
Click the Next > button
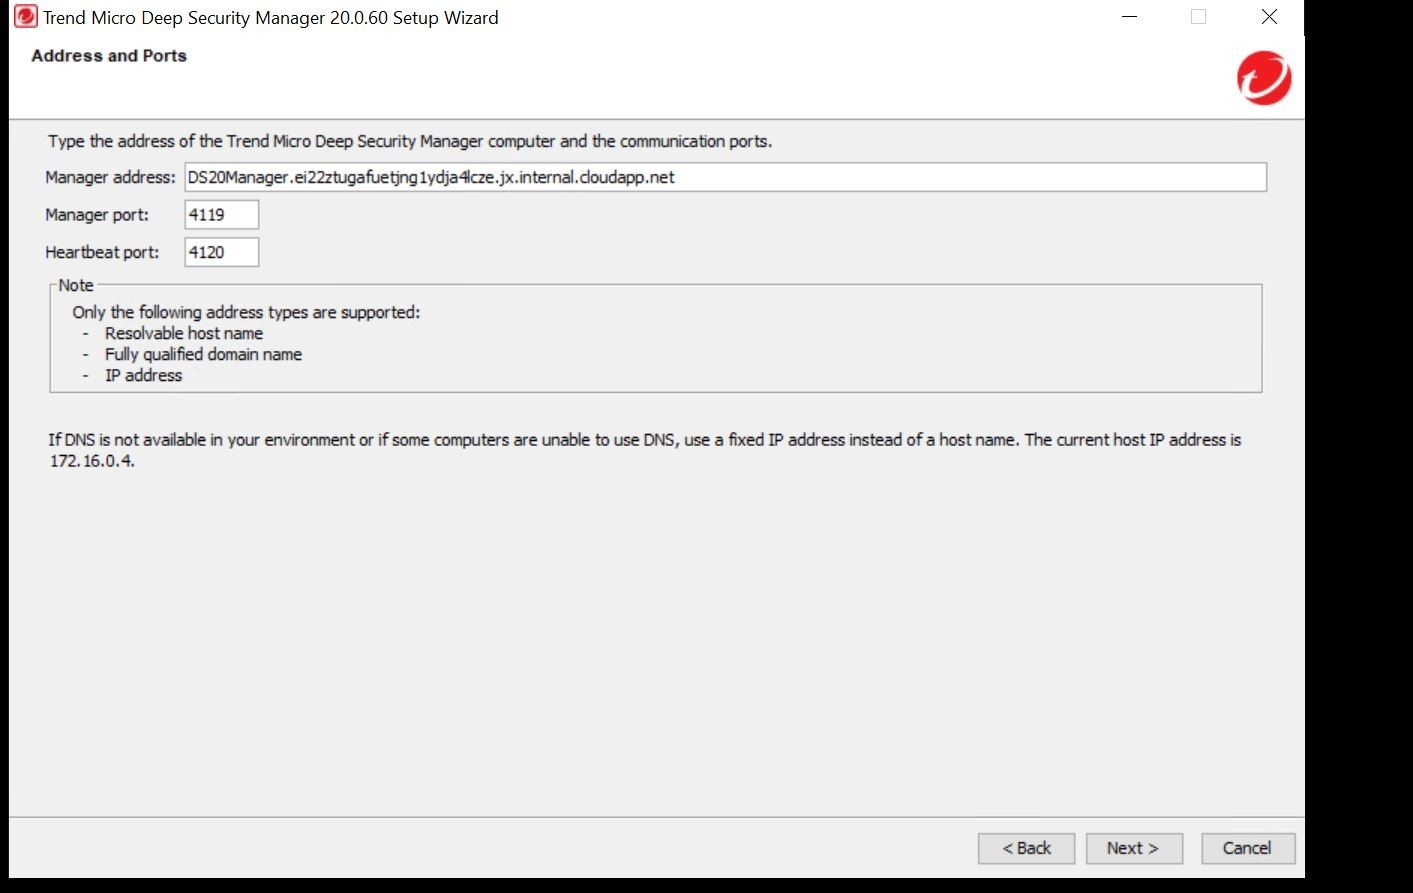pos(1134,848)
